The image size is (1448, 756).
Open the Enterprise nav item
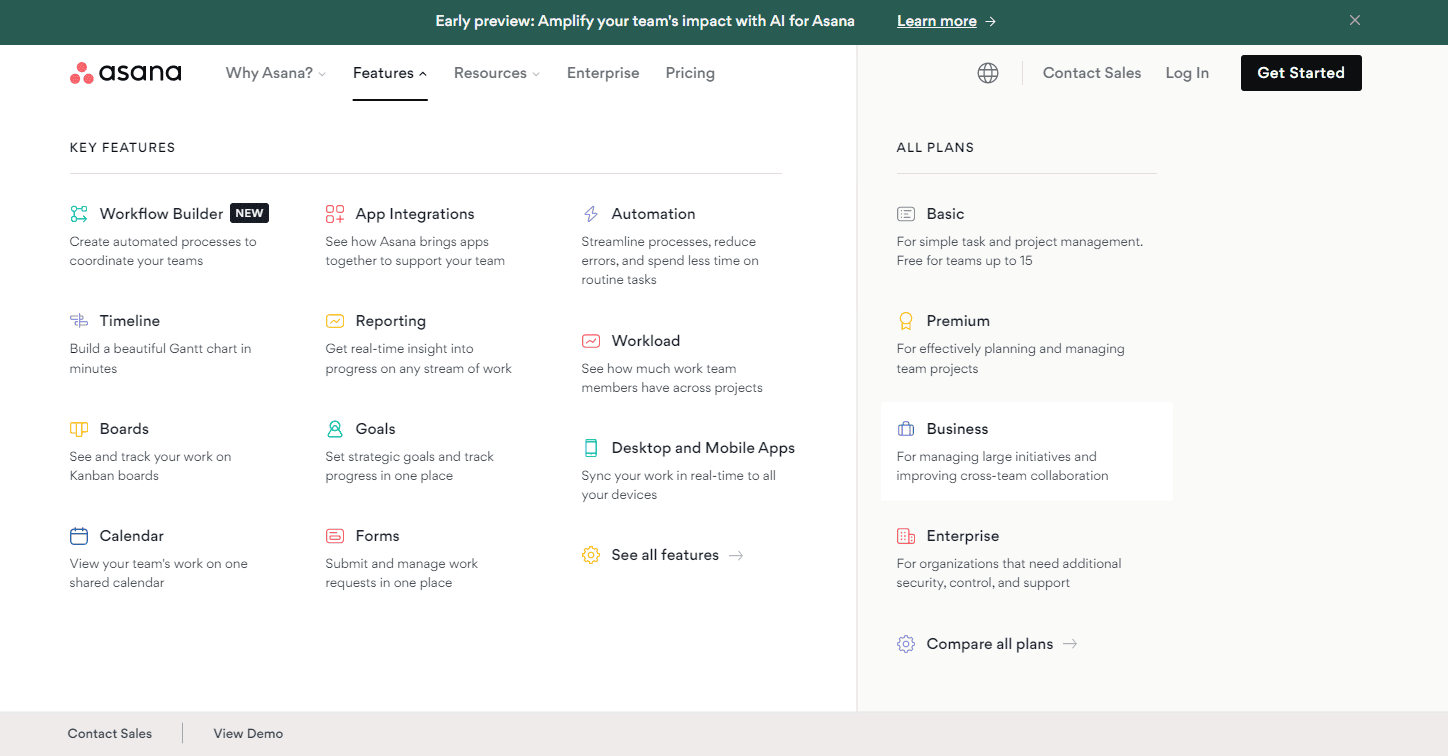point(603,73)
